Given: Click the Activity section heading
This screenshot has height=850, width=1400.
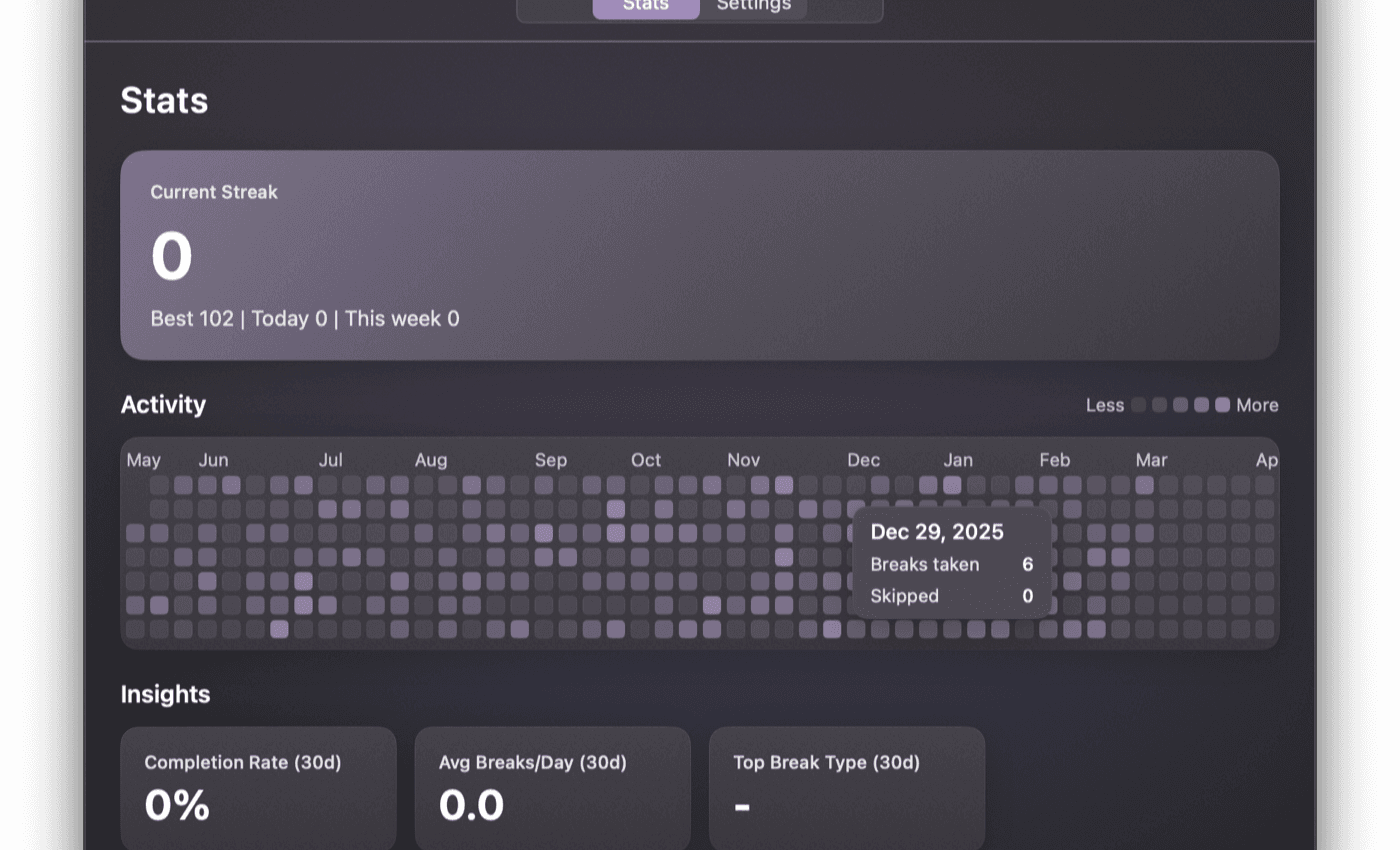Looking at the screenshot, I should (163, 404).
